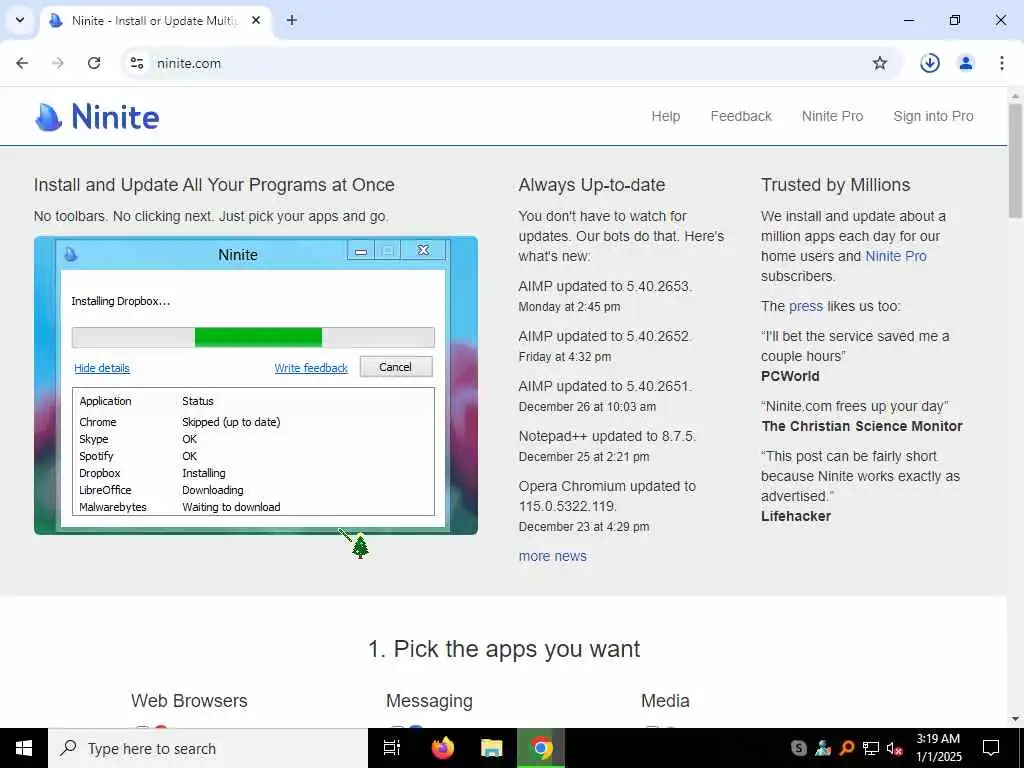Image resolution: width=1024 pixels, height=768 pixels.
Task: Click the Skype system tray icon
Action: tap(798, 748)
